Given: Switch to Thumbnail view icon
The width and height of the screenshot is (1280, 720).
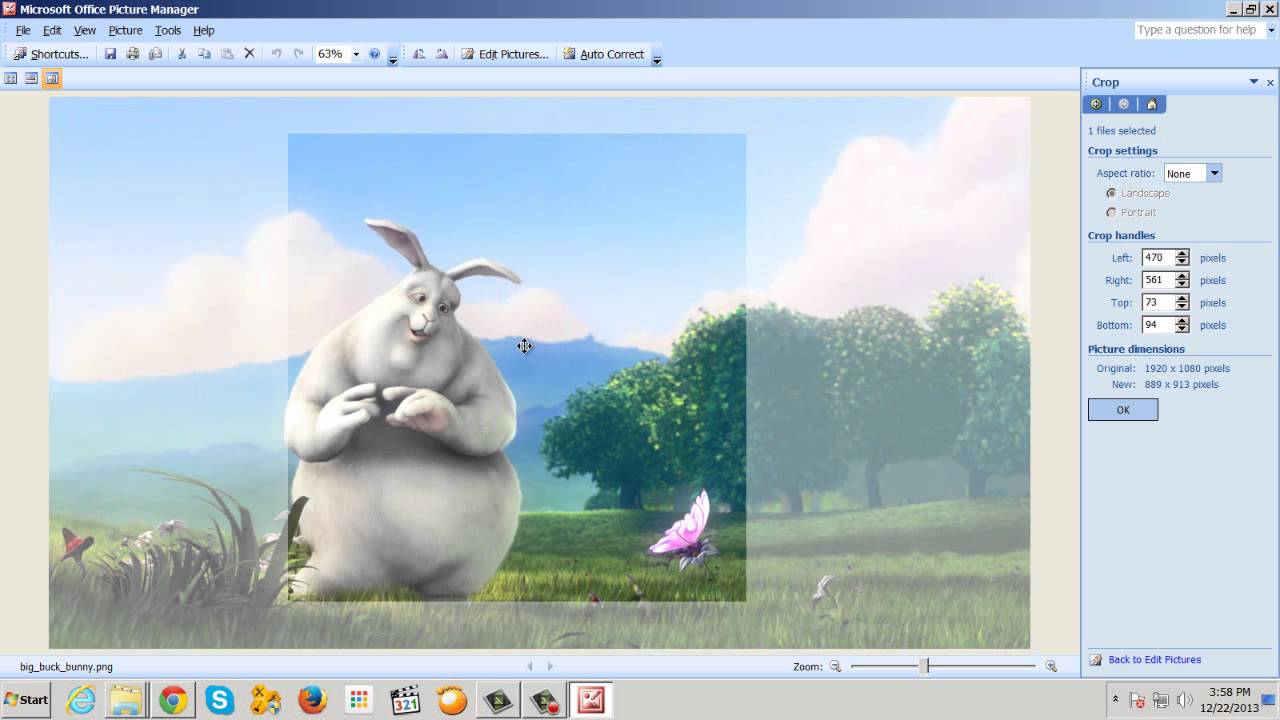Looking at the screenshot, I should 11,78.
